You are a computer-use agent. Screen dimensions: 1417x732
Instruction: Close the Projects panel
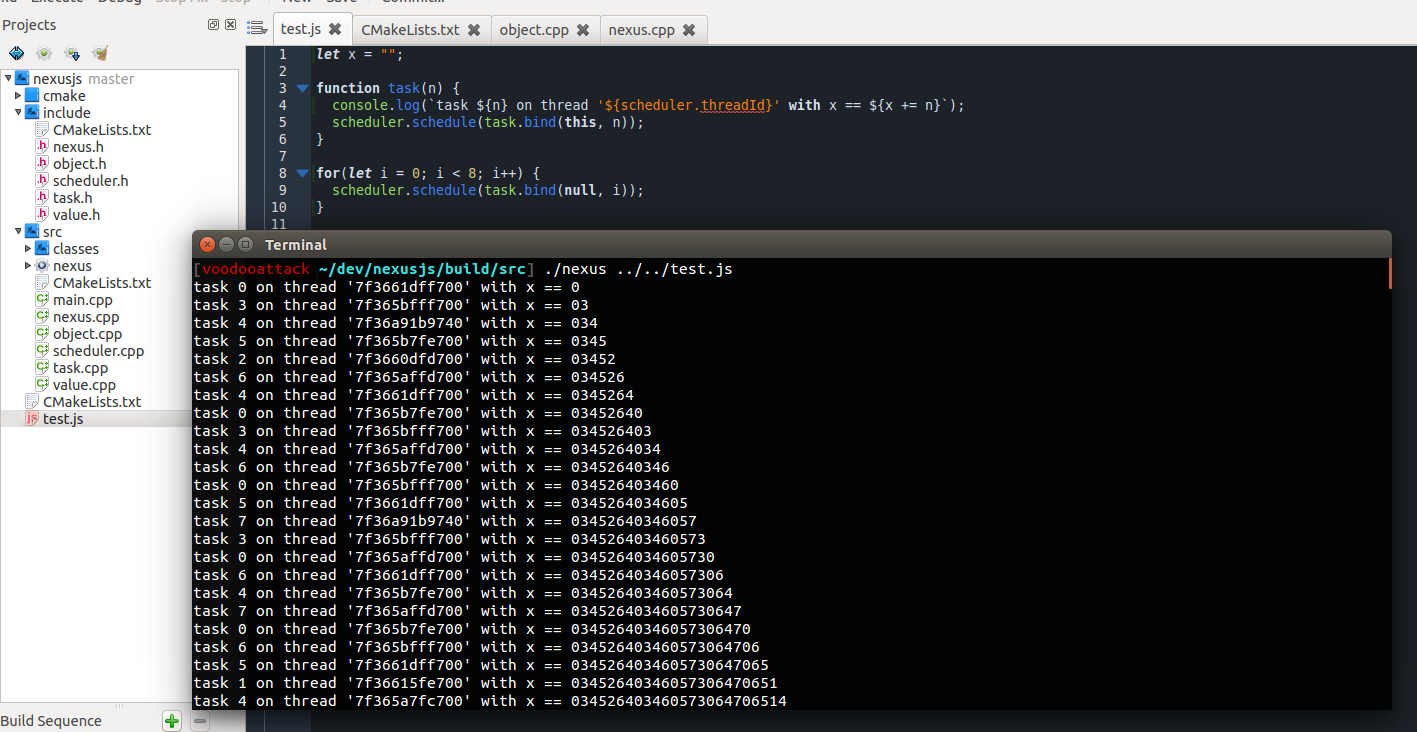point(231,24)
